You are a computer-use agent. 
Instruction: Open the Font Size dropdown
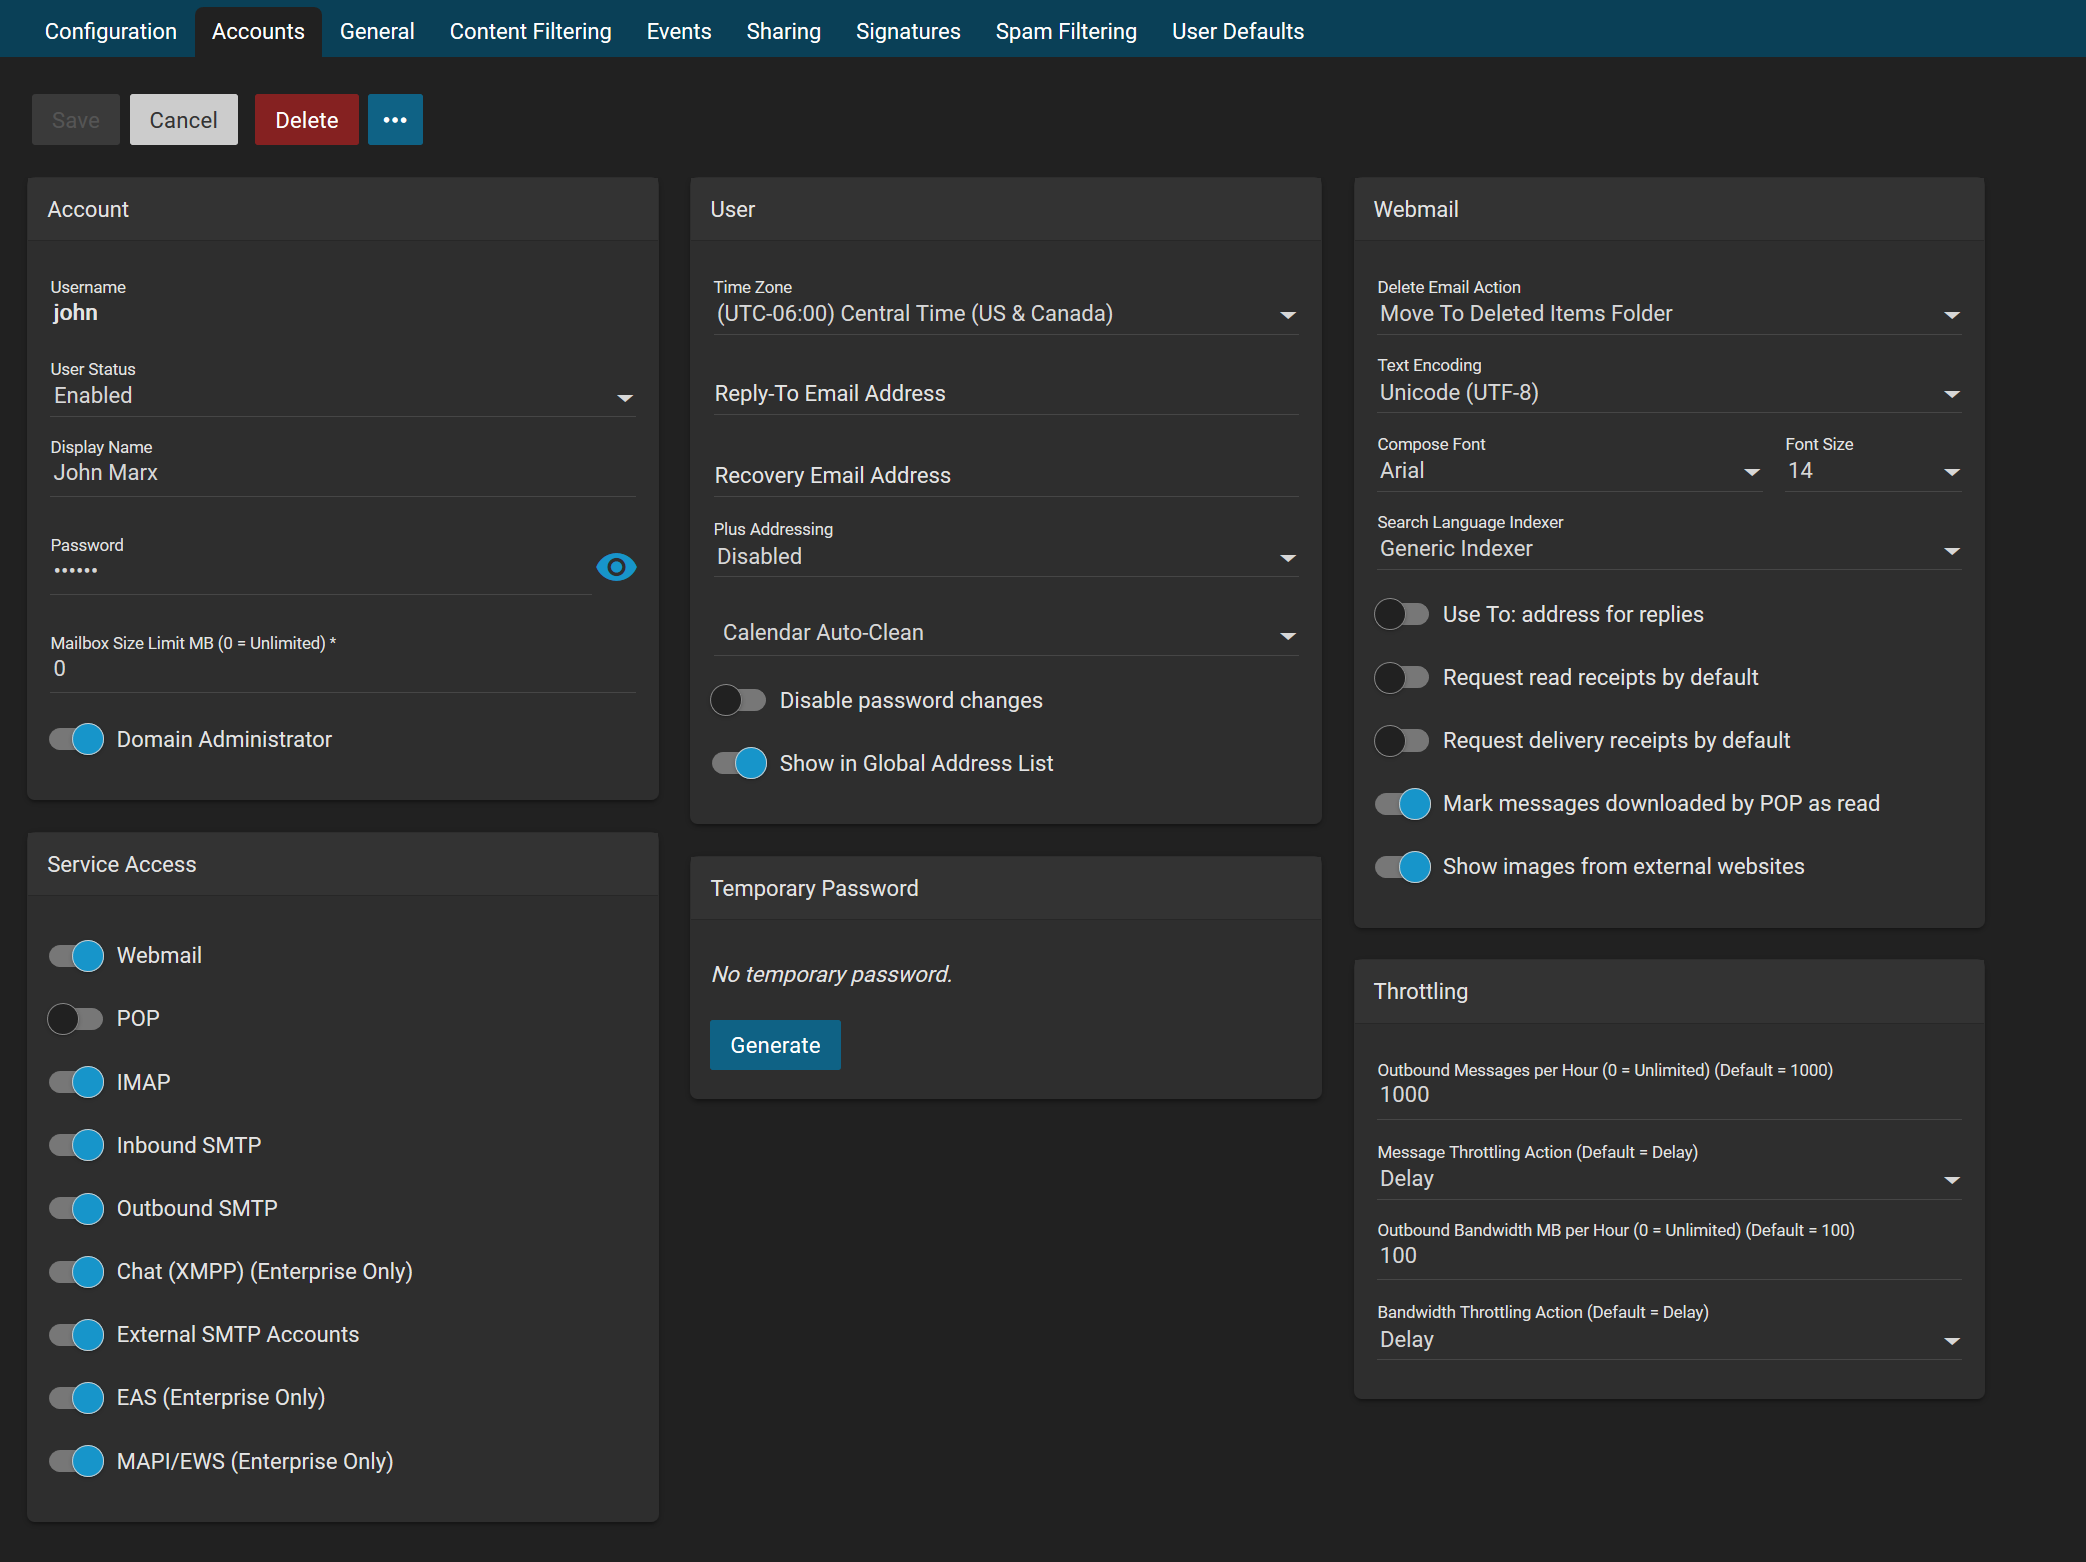1872,471
